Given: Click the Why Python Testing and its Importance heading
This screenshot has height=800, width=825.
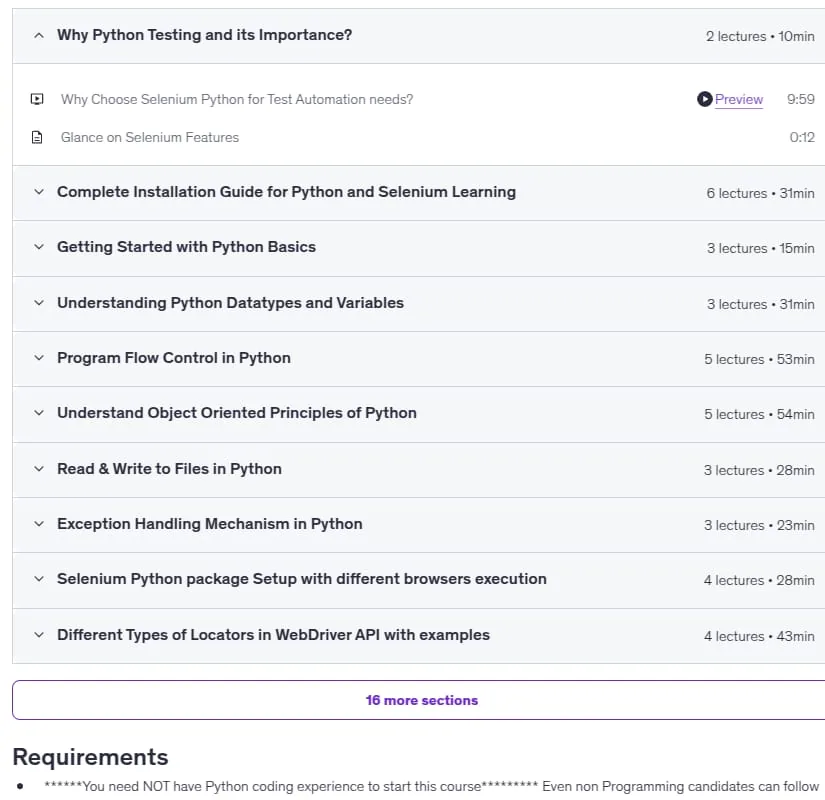Looking at the screenshot, I should 204,35.
